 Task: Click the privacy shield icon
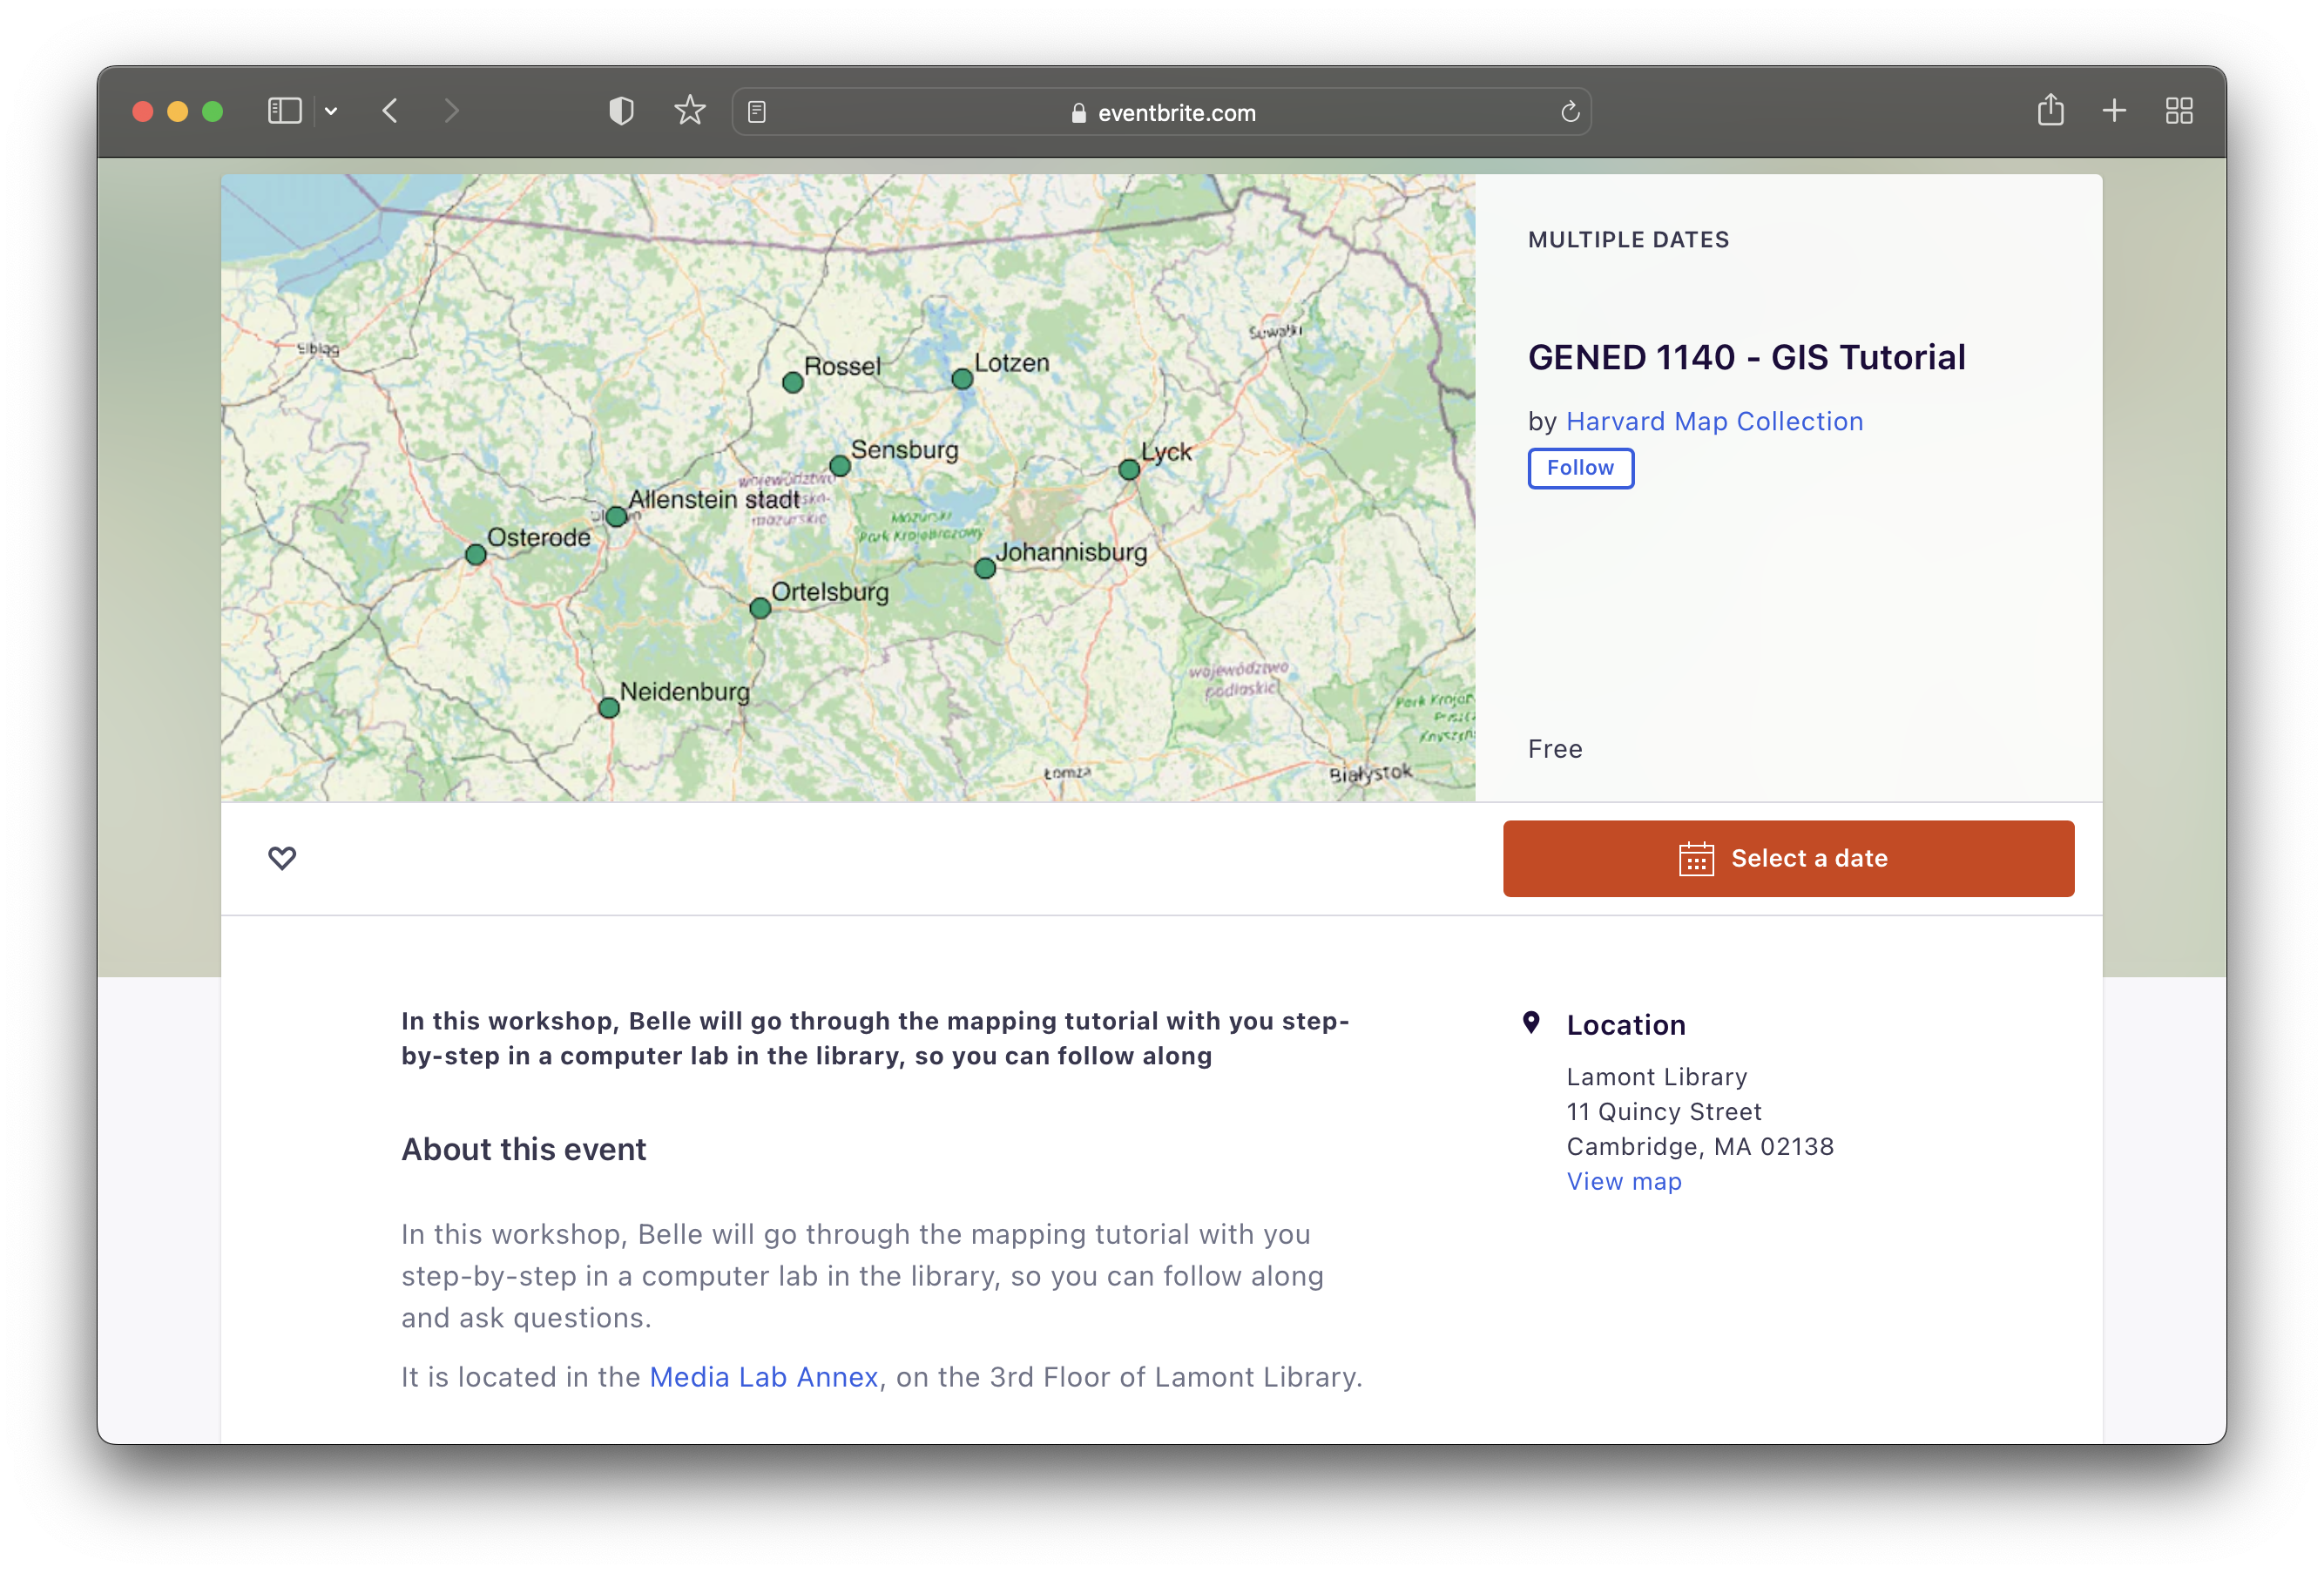621,111
